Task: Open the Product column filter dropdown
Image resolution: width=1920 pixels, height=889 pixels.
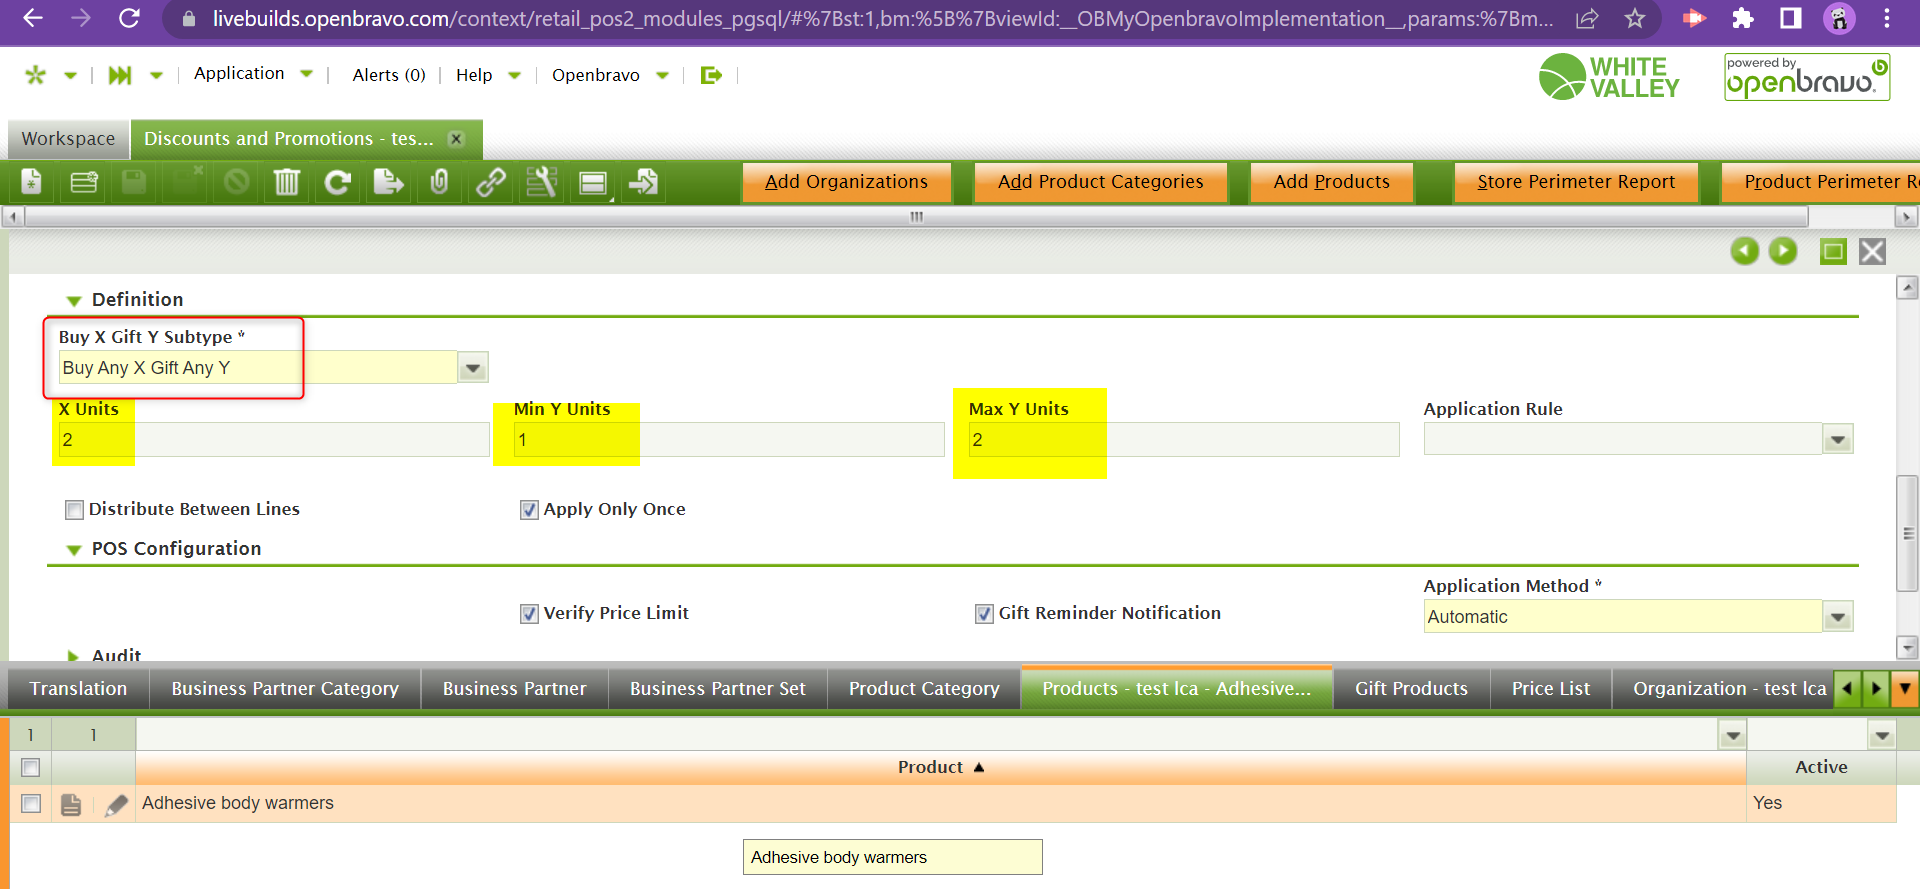Action: tap(1733, 736)
